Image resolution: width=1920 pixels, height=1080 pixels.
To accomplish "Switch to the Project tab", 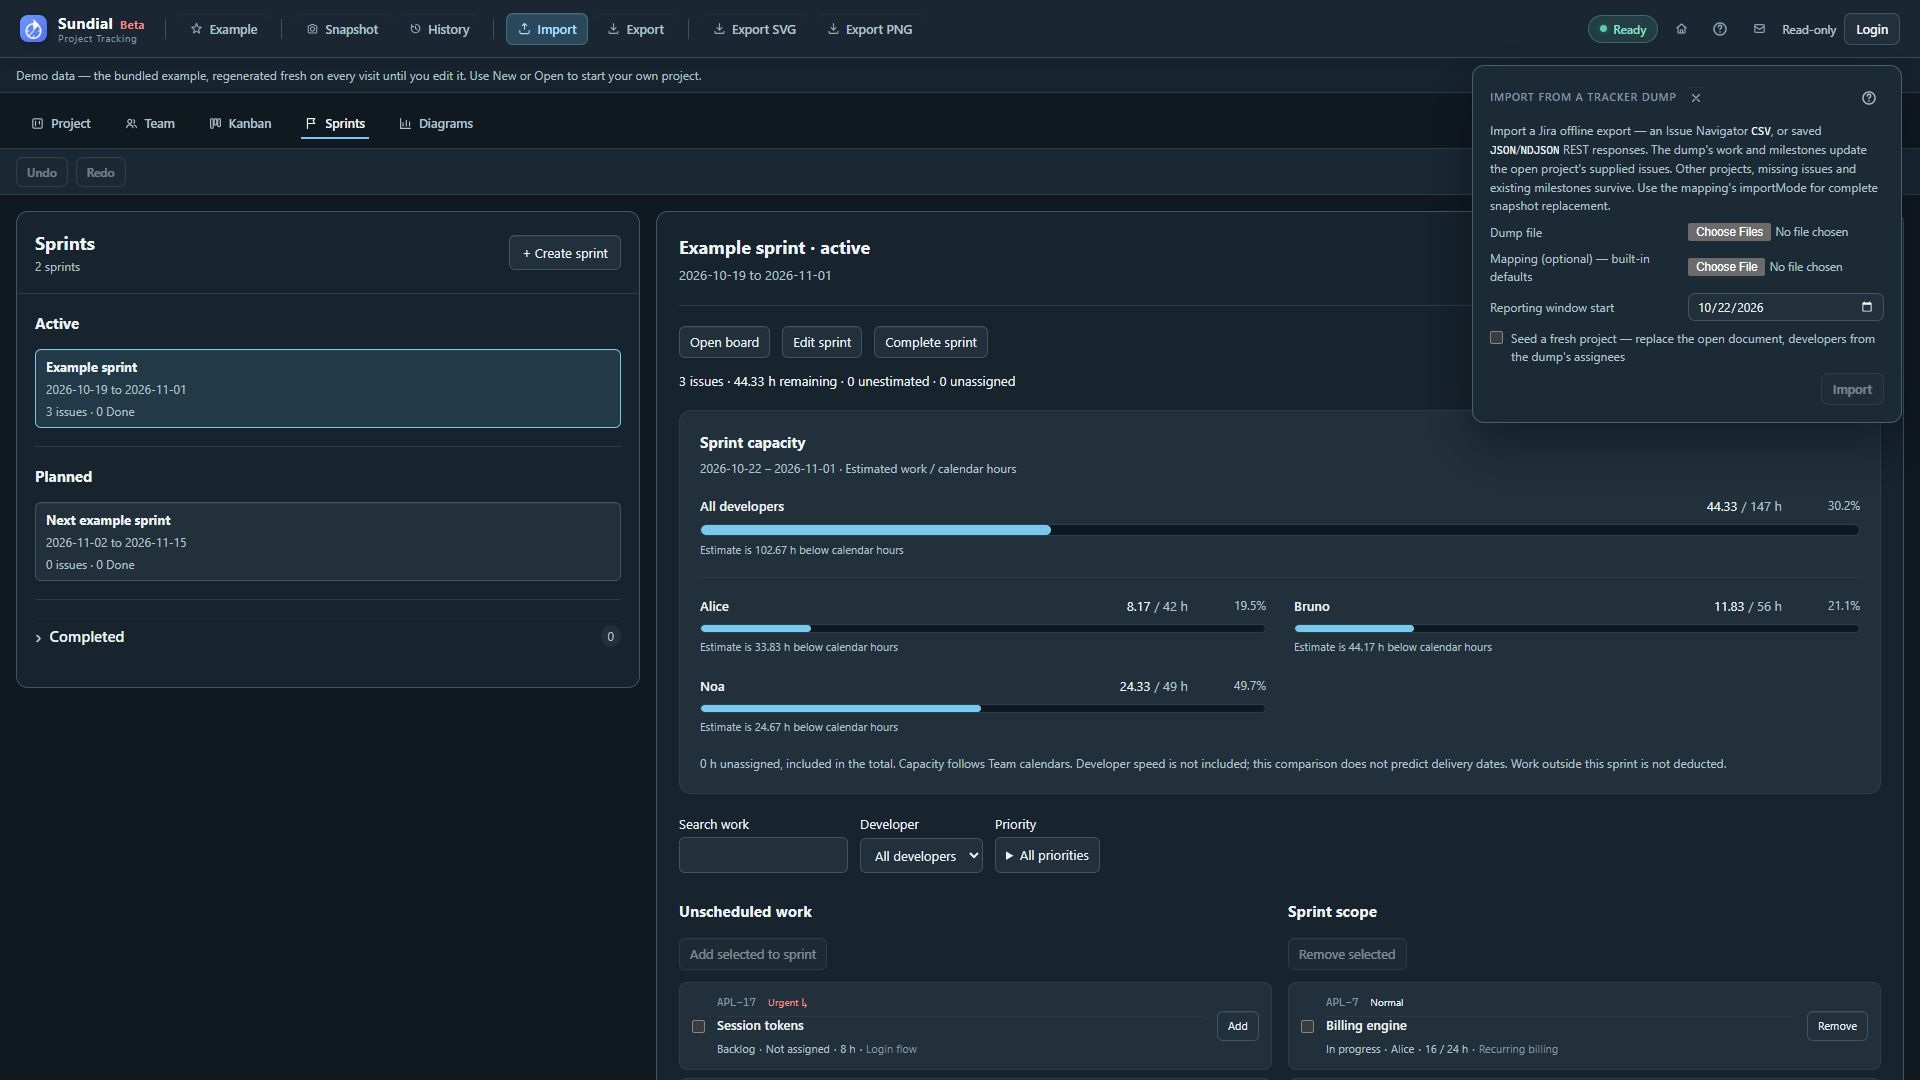I will pyautogui.click(x=61, y=124).
